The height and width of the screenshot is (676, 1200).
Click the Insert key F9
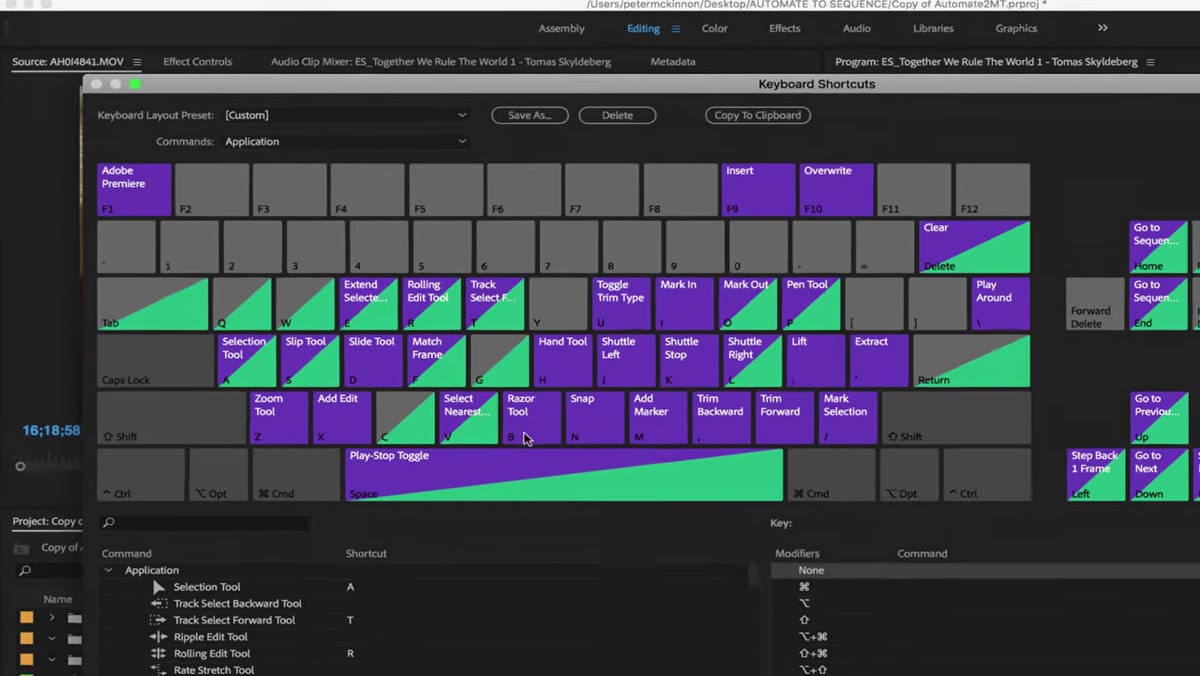(x=758, y=190)
